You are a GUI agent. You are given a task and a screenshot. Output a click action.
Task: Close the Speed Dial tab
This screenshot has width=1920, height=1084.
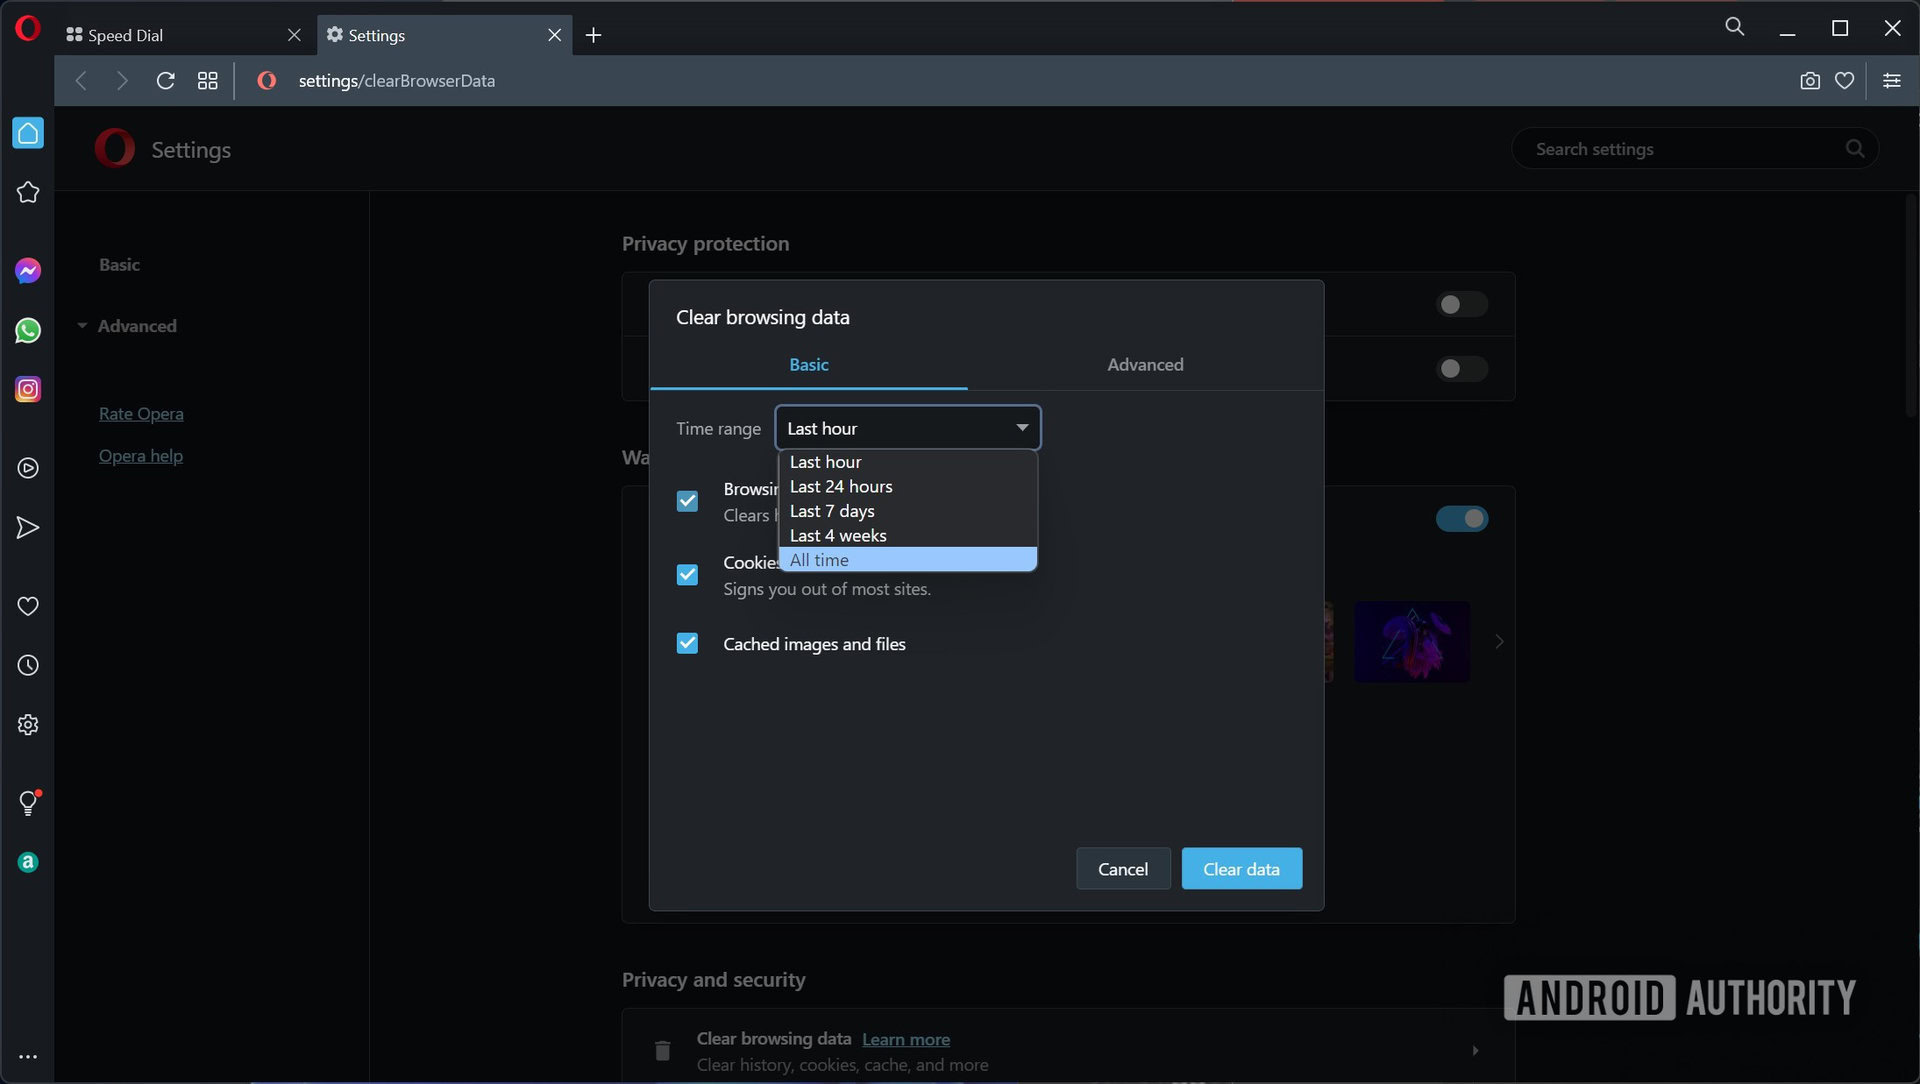click(294, 35)
